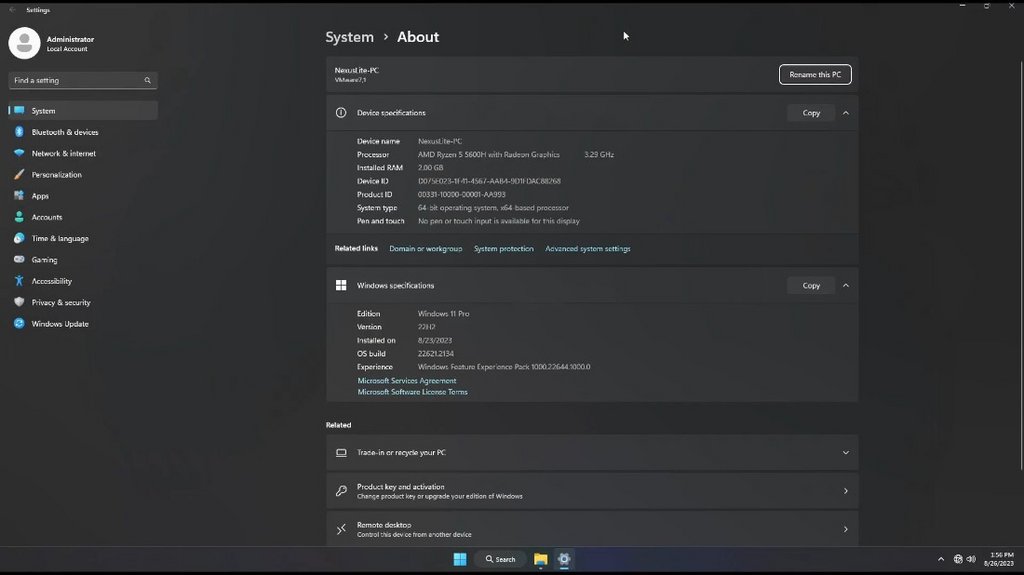Viewport: 1024px width, 575px height.
Task: Click the key icon beside Product key
Action: [x=341, y=491]
